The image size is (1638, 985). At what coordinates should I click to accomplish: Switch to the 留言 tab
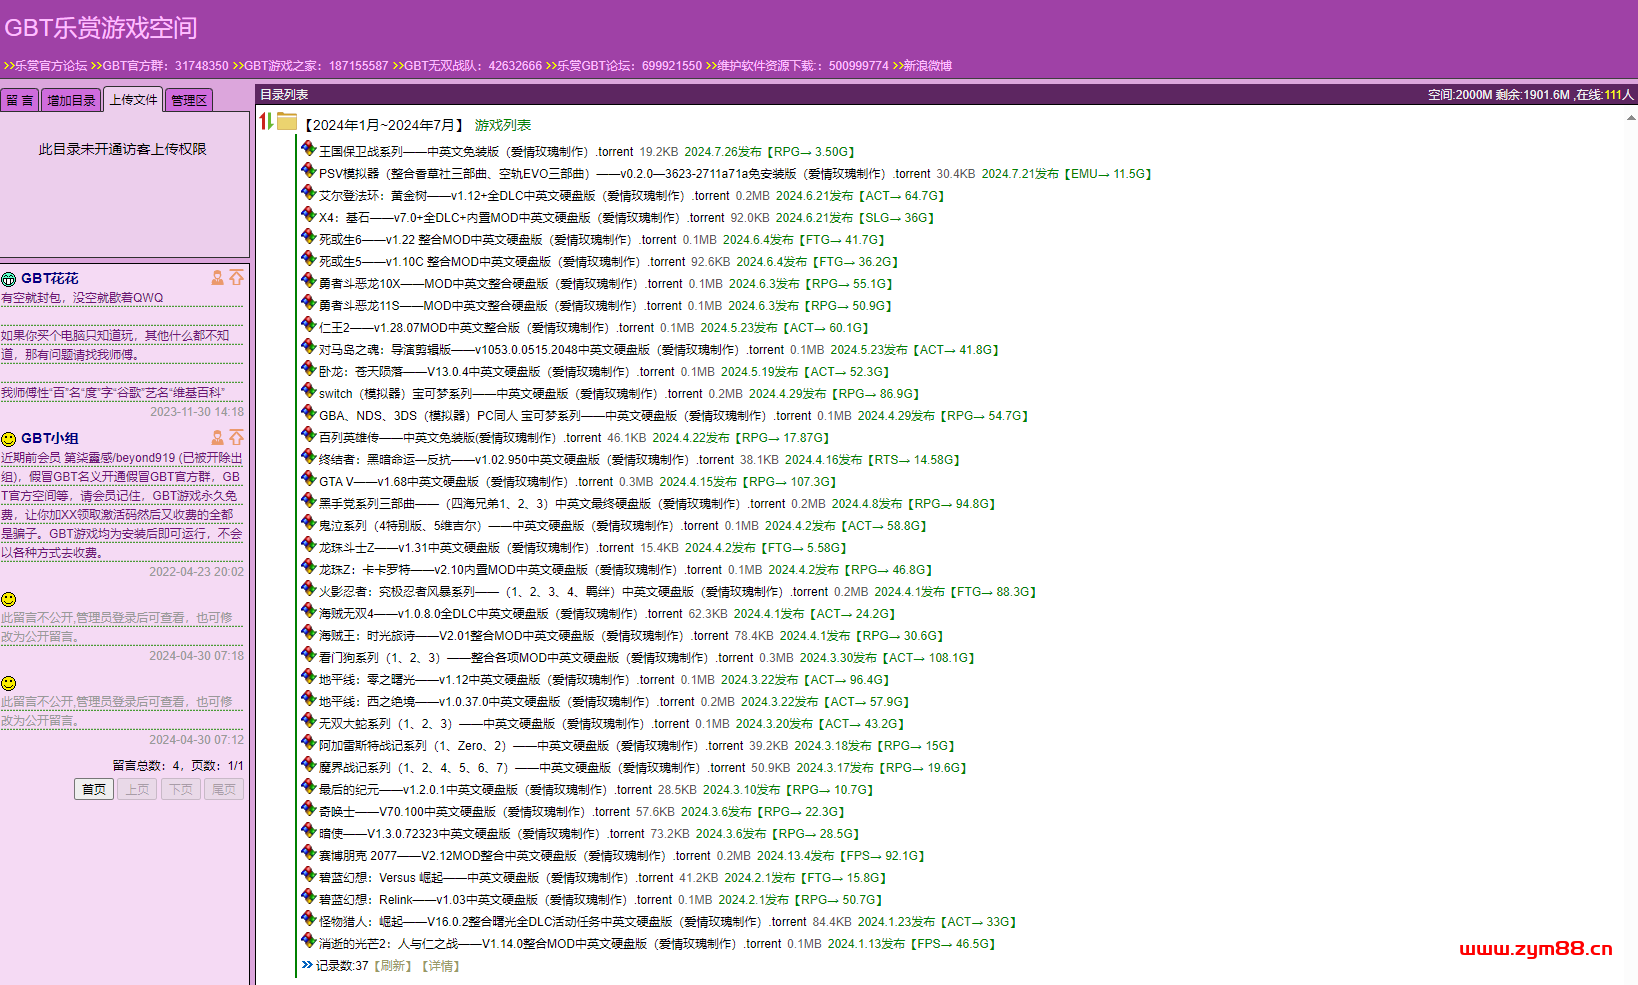pos(20,100)
